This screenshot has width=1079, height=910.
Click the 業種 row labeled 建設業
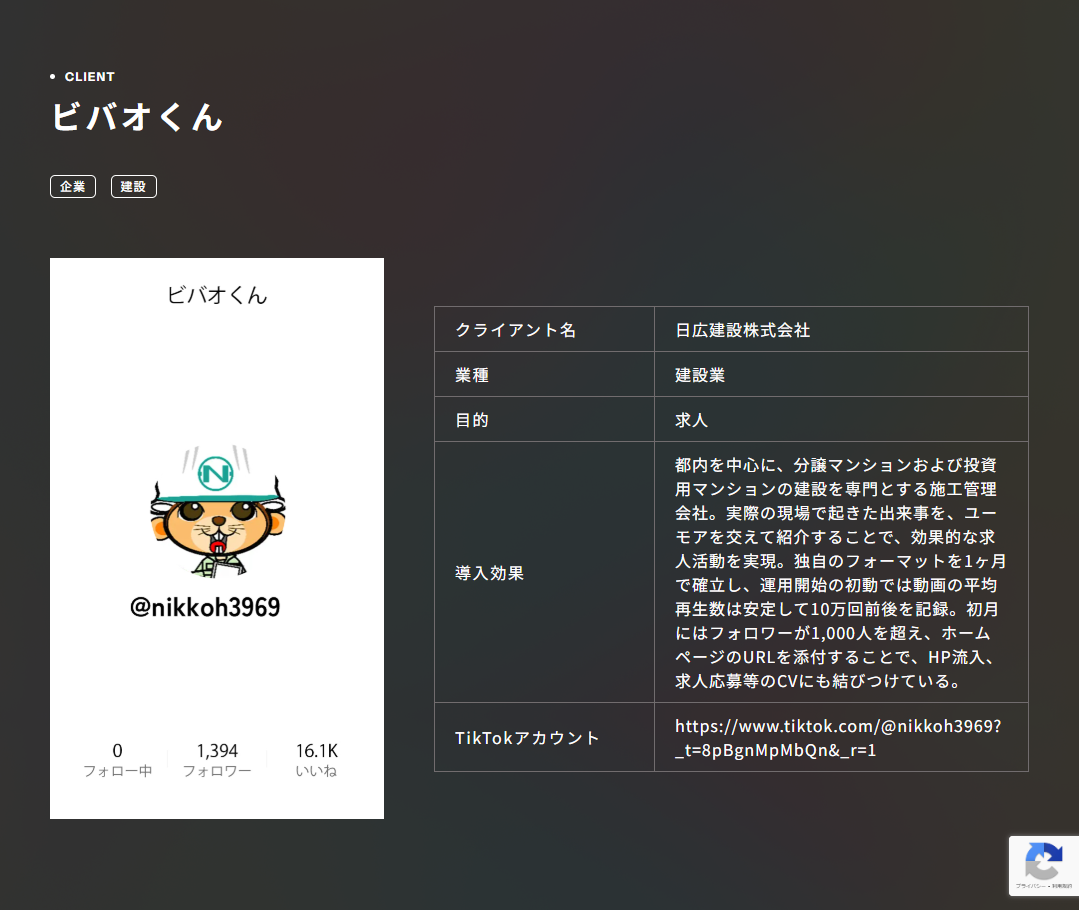click(x=700, y=374)
